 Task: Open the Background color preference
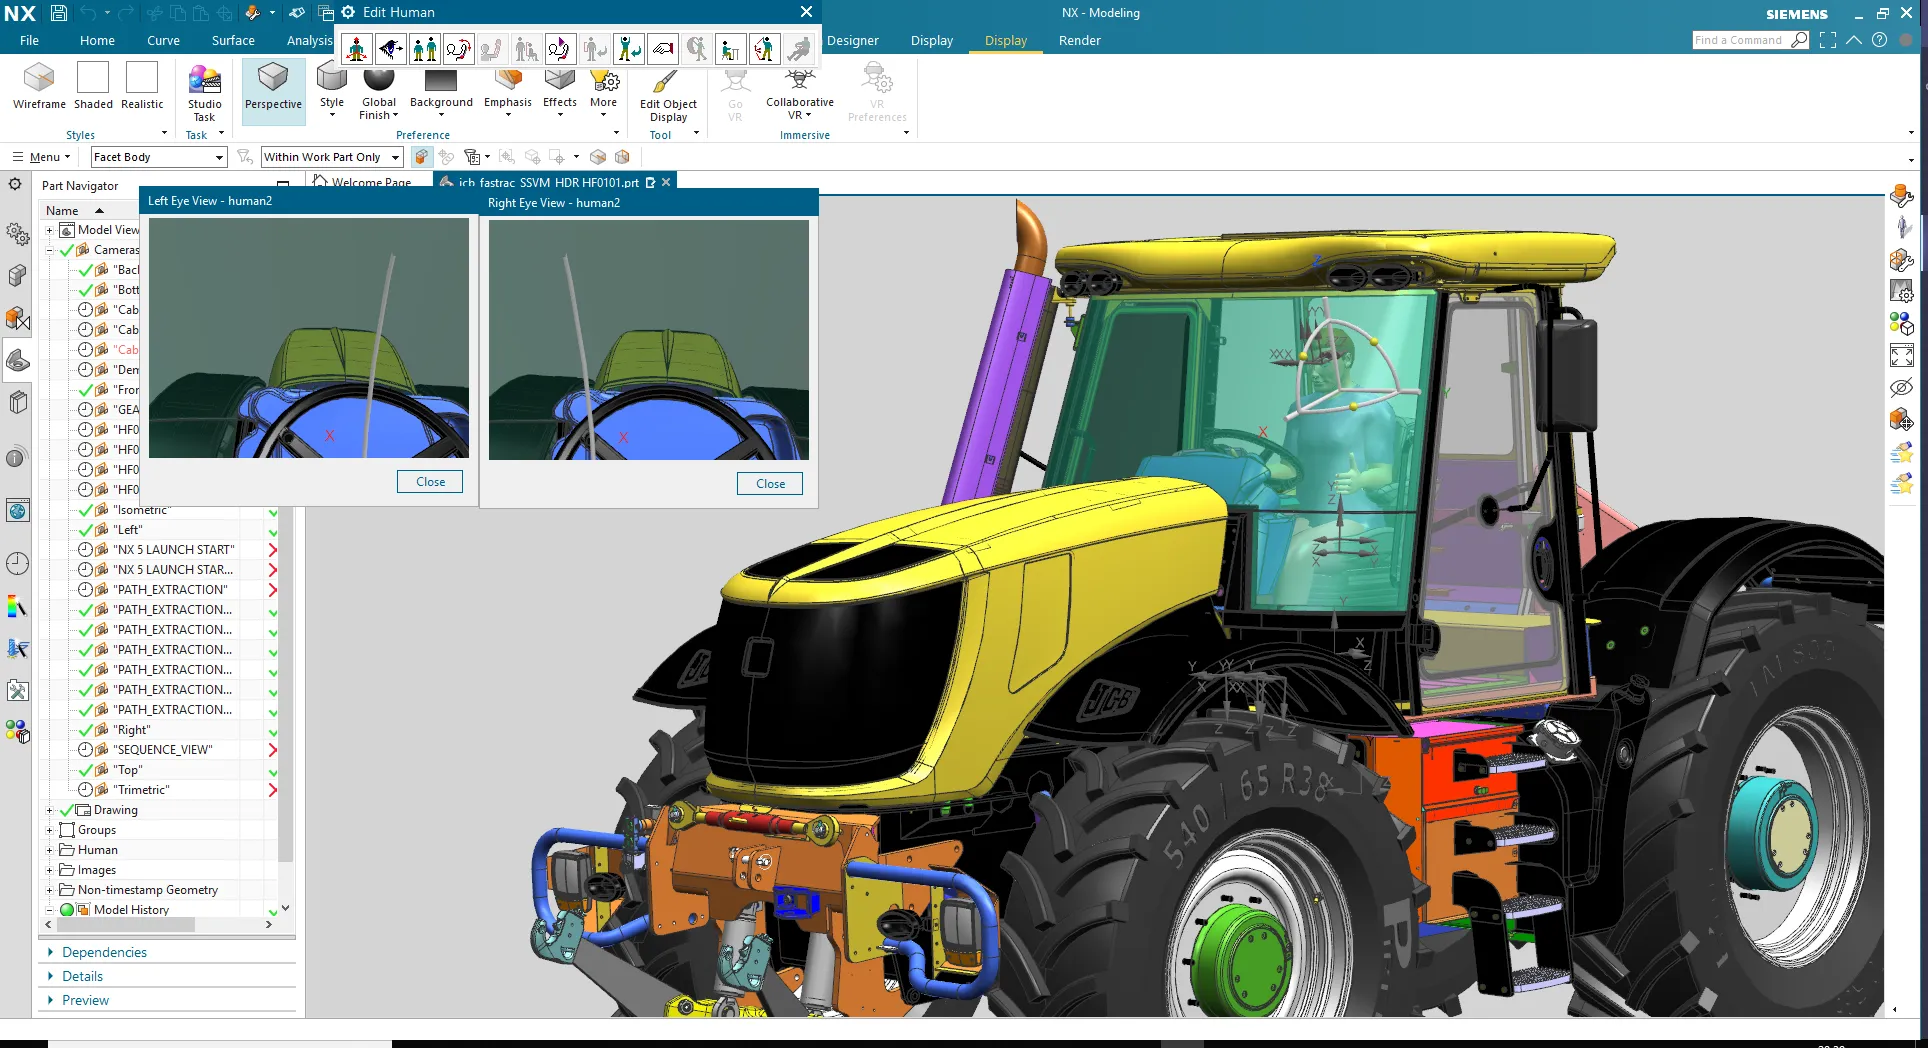tap(441, 90)
